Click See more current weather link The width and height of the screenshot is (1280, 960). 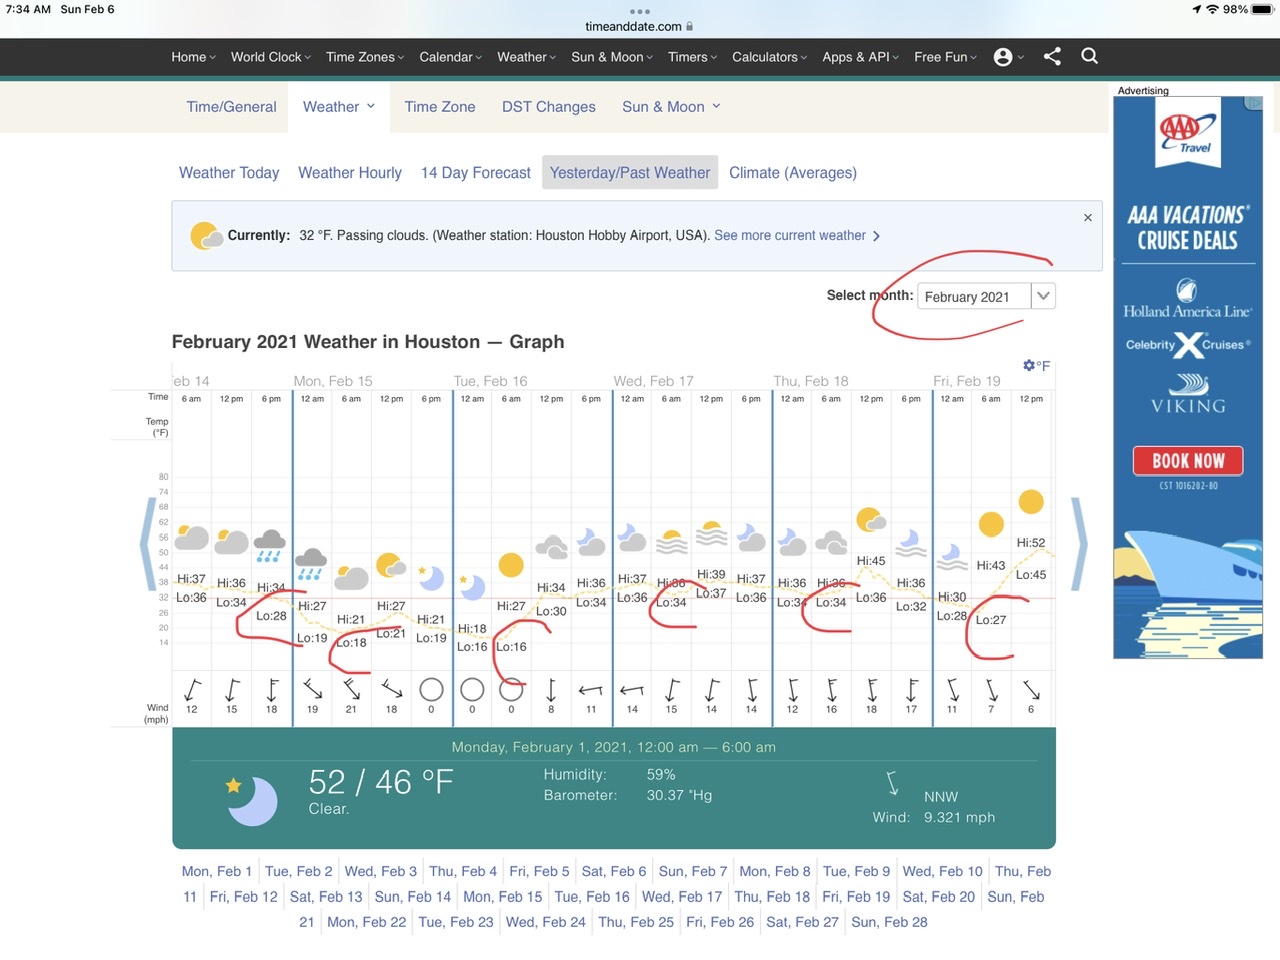tap(796, 236)
